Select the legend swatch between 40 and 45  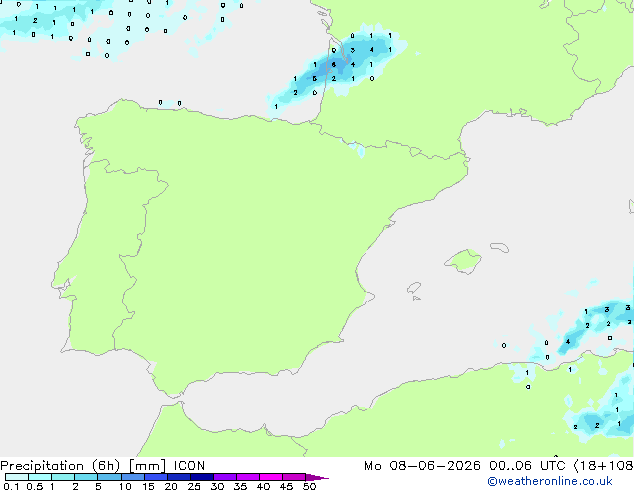click(271, 477)
